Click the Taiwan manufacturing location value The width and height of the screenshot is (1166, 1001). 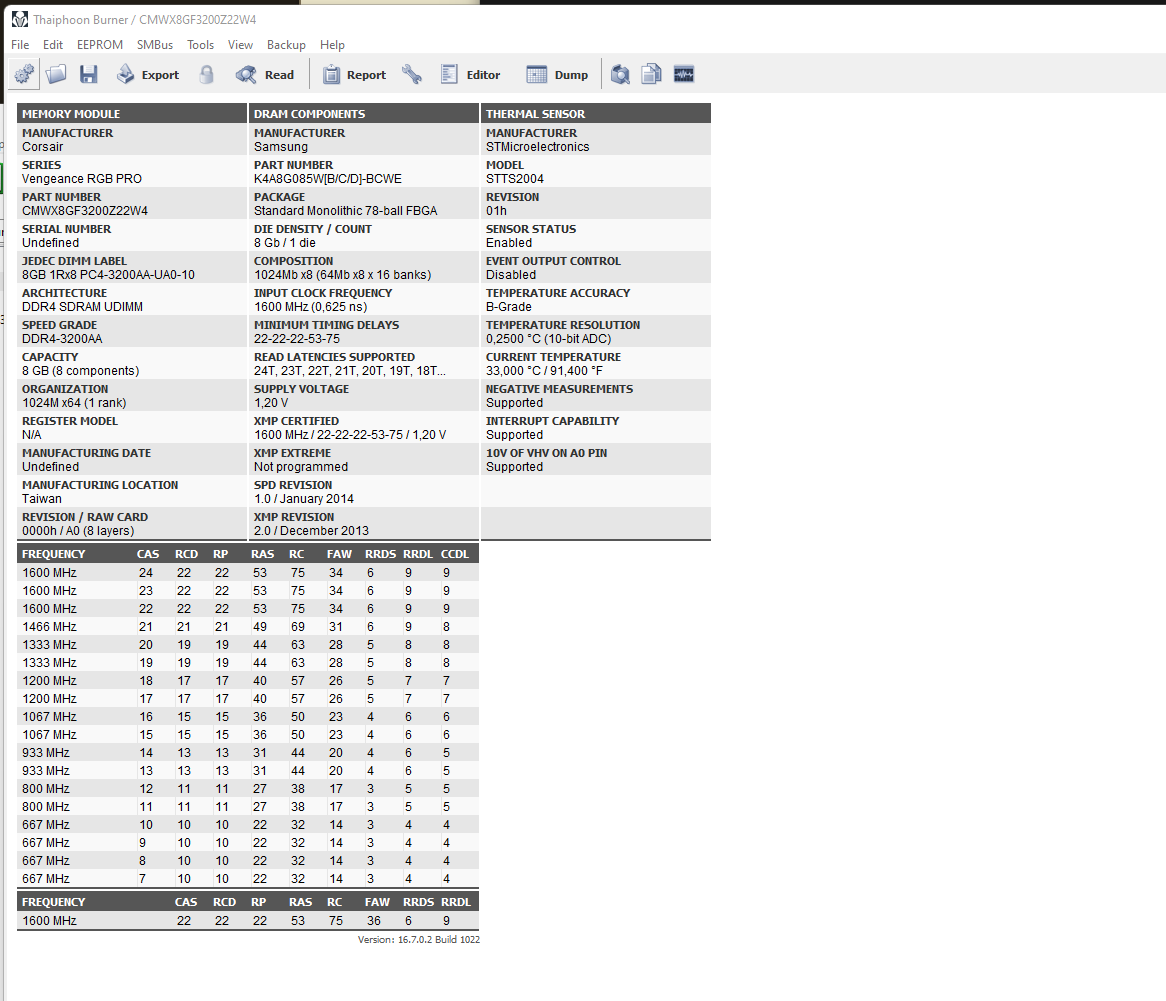pos(42,498)
